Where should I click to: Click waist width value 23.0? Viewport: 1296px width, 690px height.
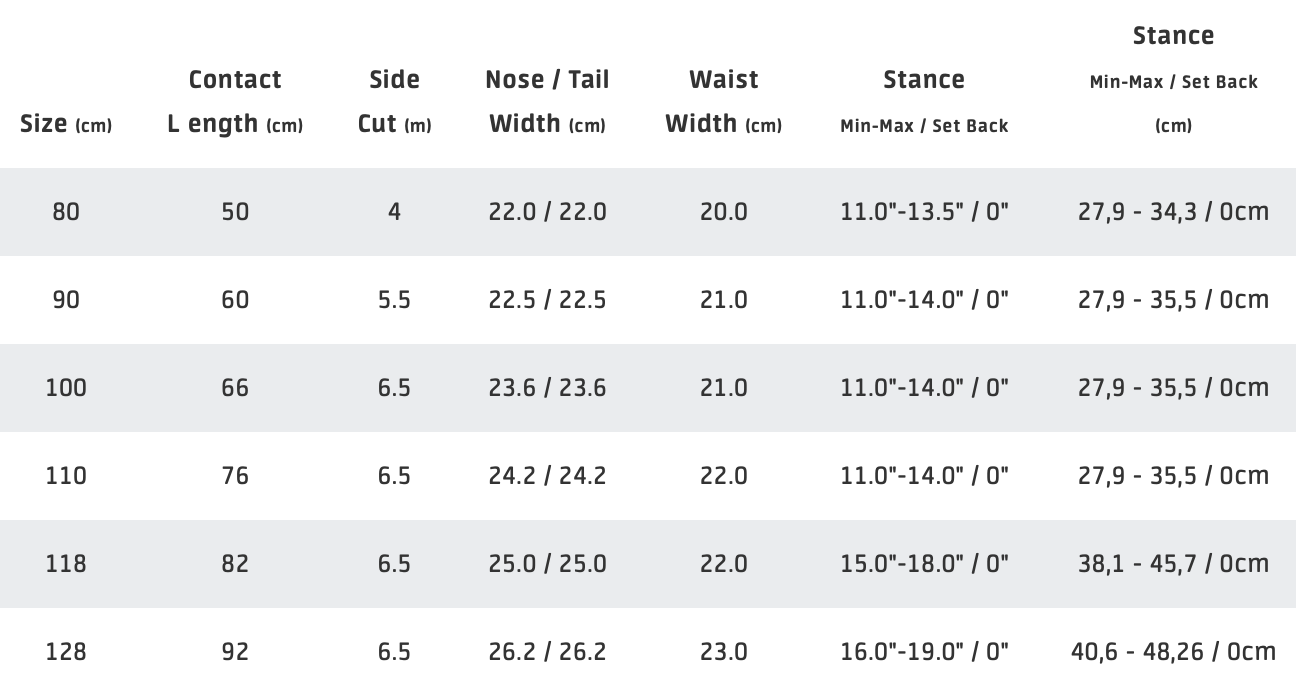[723, 652]
